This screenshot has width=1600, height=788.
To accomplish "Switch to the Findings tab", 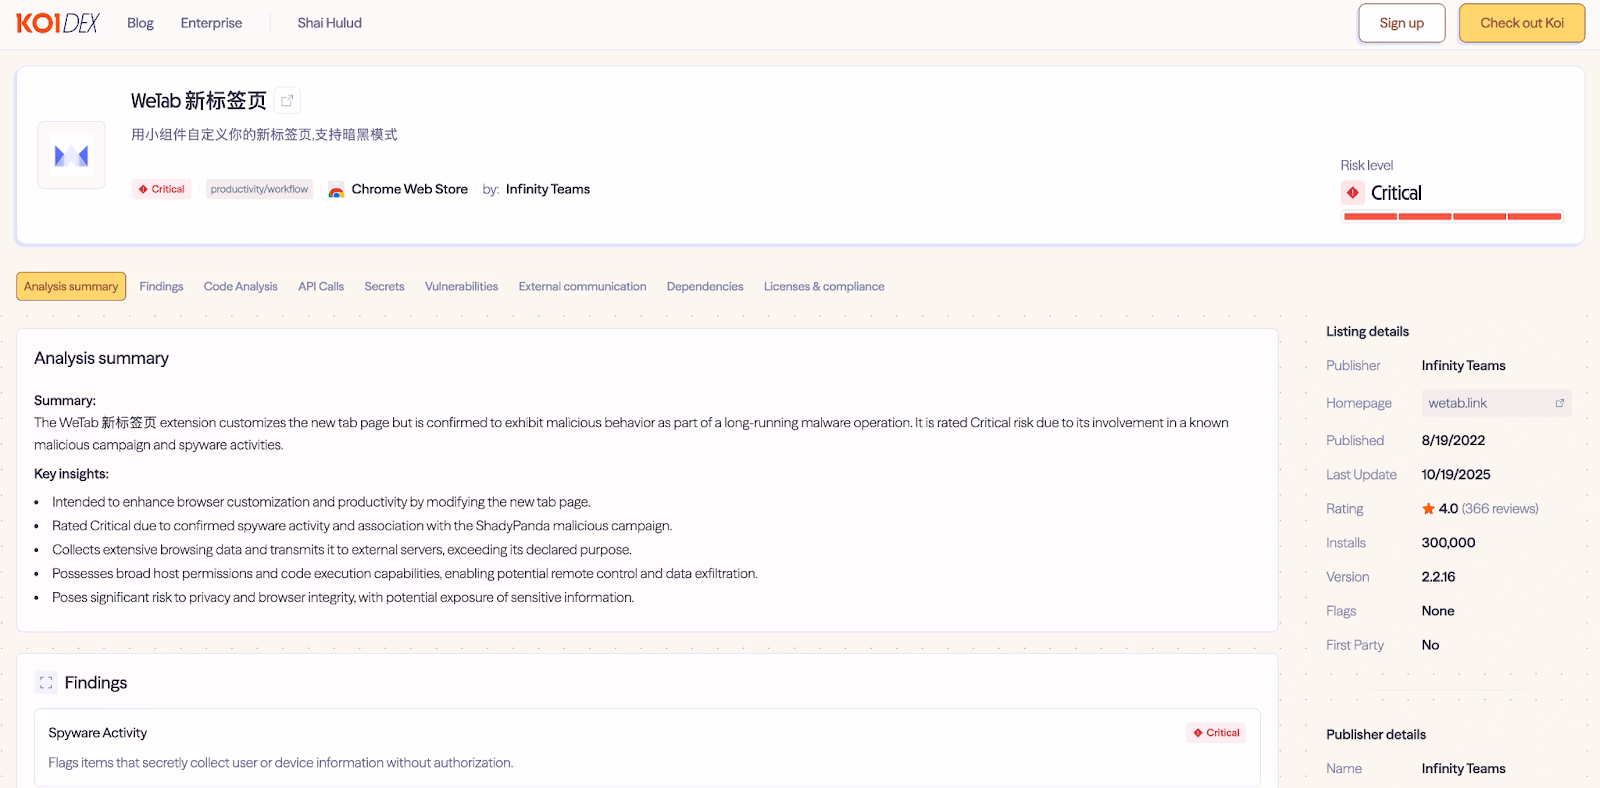I will 161,286.
